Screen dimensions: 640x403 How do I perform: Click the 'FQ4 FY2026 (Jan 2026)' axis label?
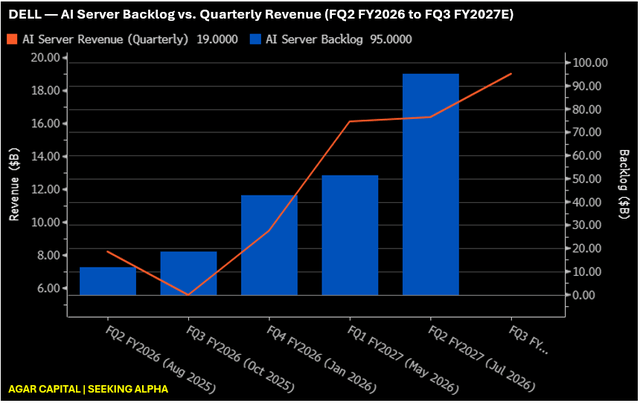(321, 359)
